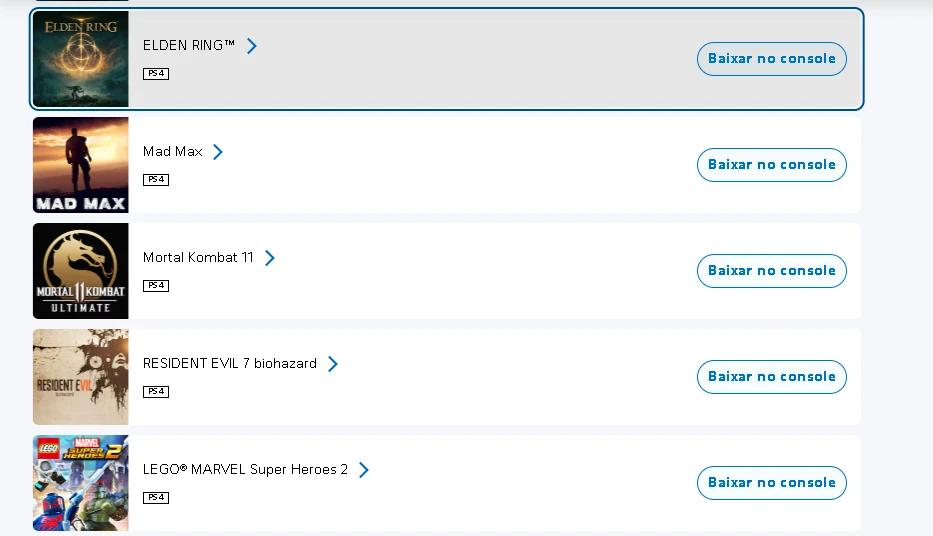The image size is (933, 536).
Task: Click the arrow after RESIDENT EVIL 7 biohazard
Action: (x=333, y=364)
